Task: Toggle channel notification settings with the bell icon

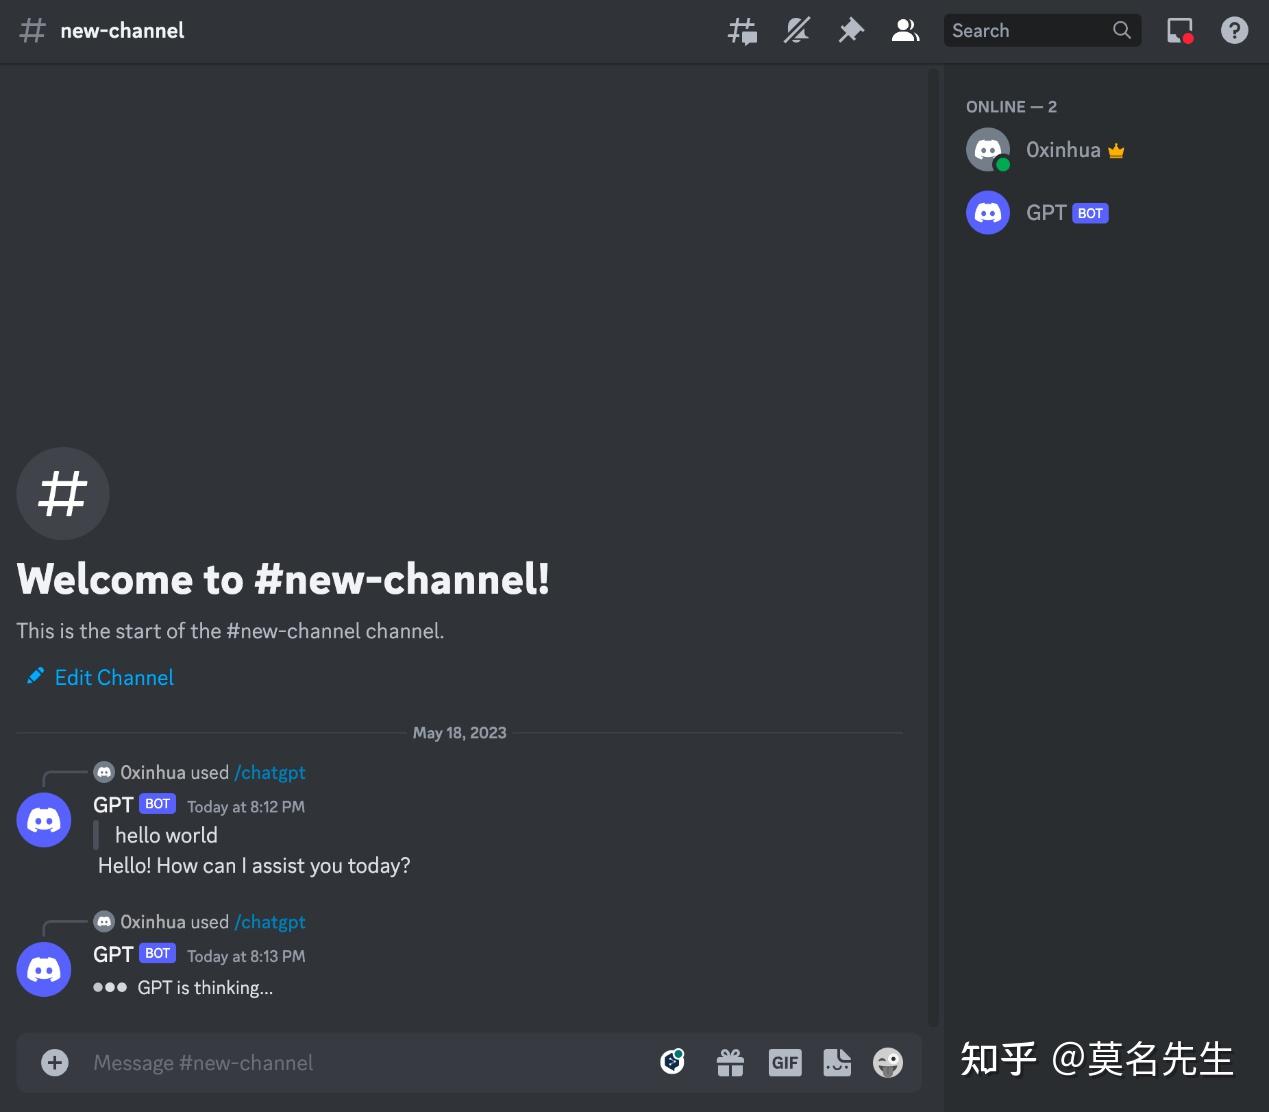Action: click(797, 30)
